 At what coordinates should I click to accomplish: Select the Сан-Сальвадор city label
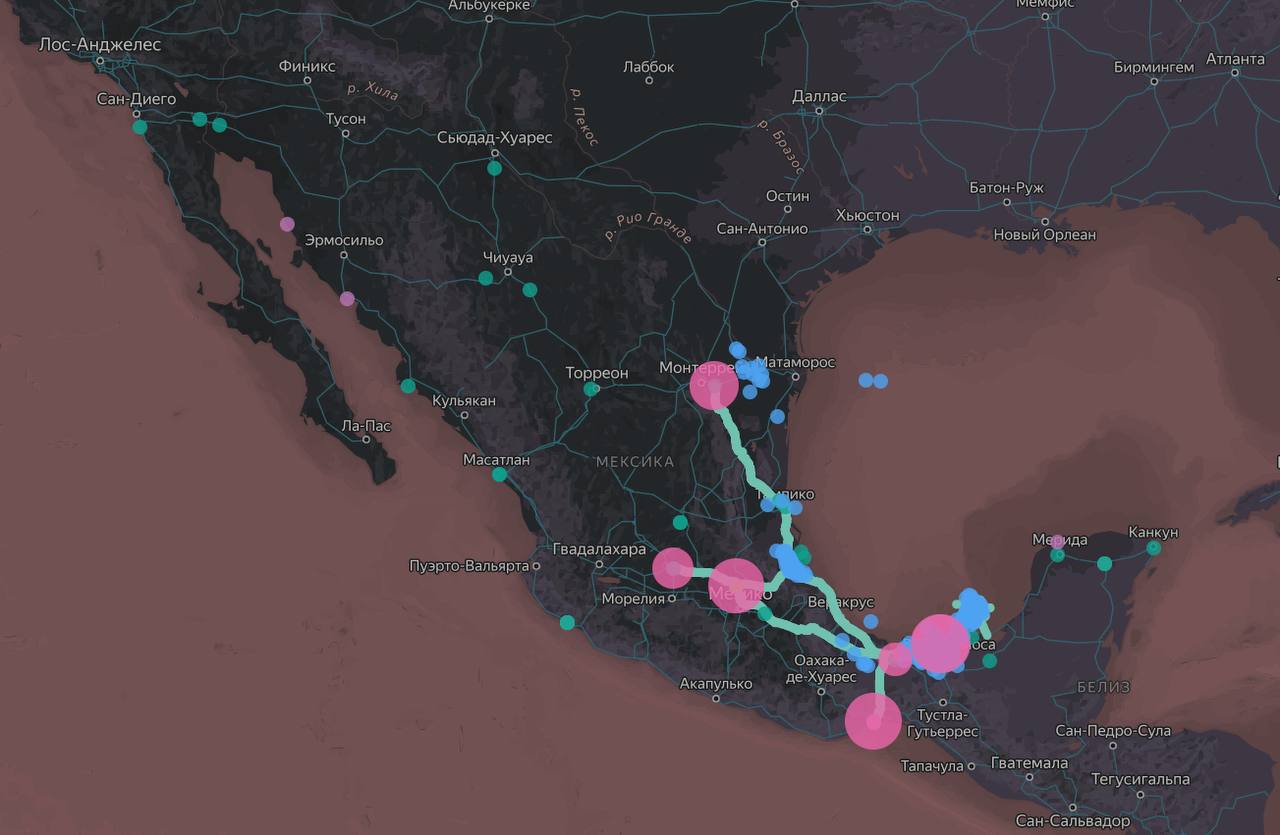click(x=1072, y=821)
